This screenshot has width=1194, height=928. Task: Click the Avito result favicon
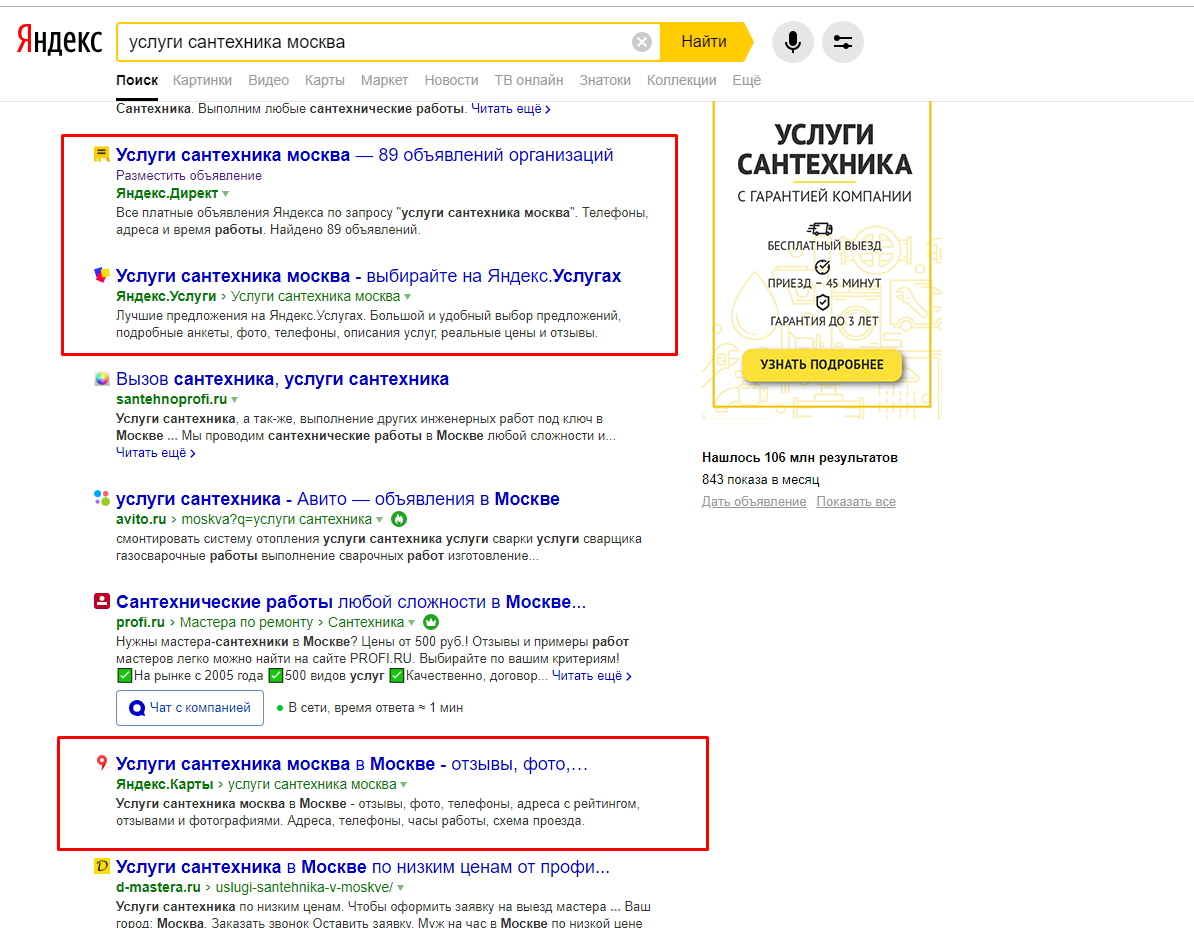[101, 498]
